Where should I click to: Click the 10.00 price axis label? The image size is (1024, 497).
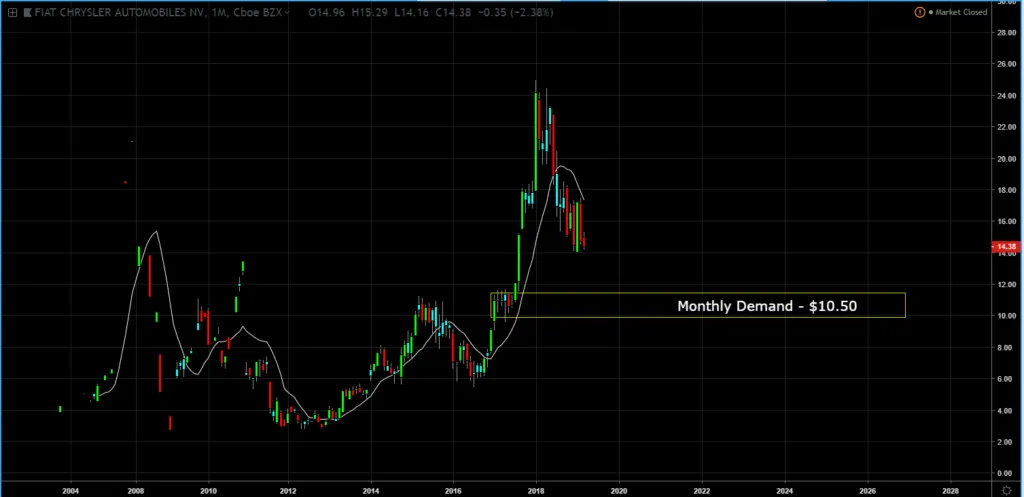[1006, 316]
